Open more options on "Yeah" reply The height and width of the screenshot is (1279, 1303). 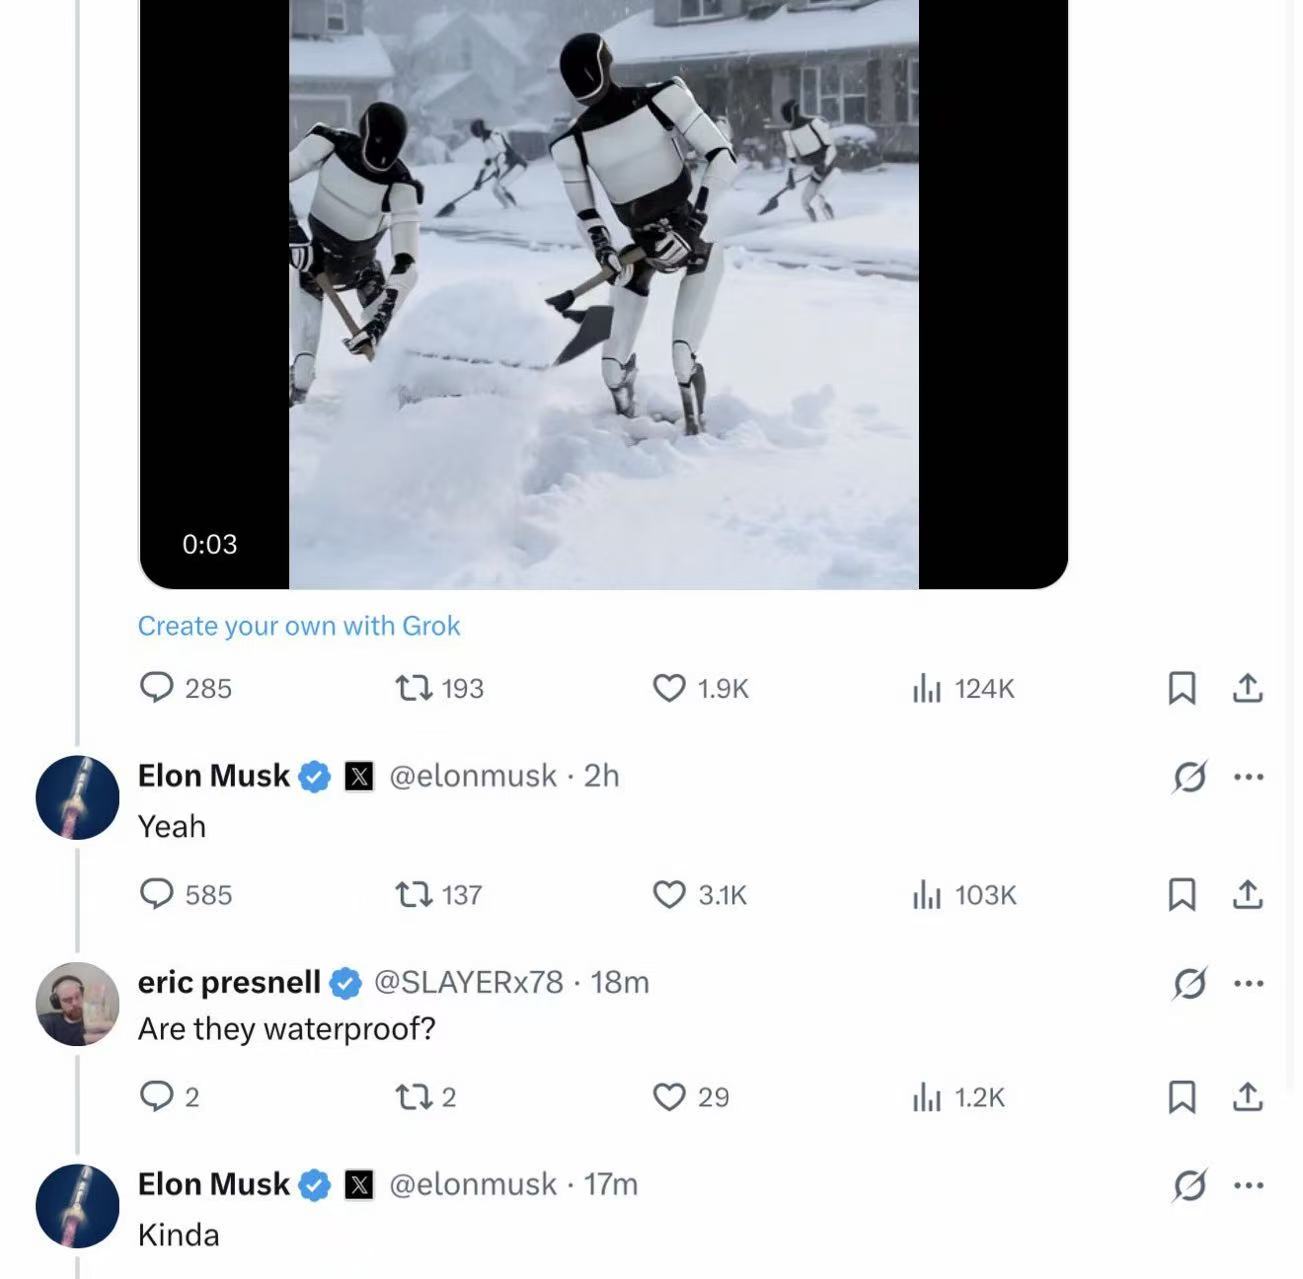tap(1249, 776)
